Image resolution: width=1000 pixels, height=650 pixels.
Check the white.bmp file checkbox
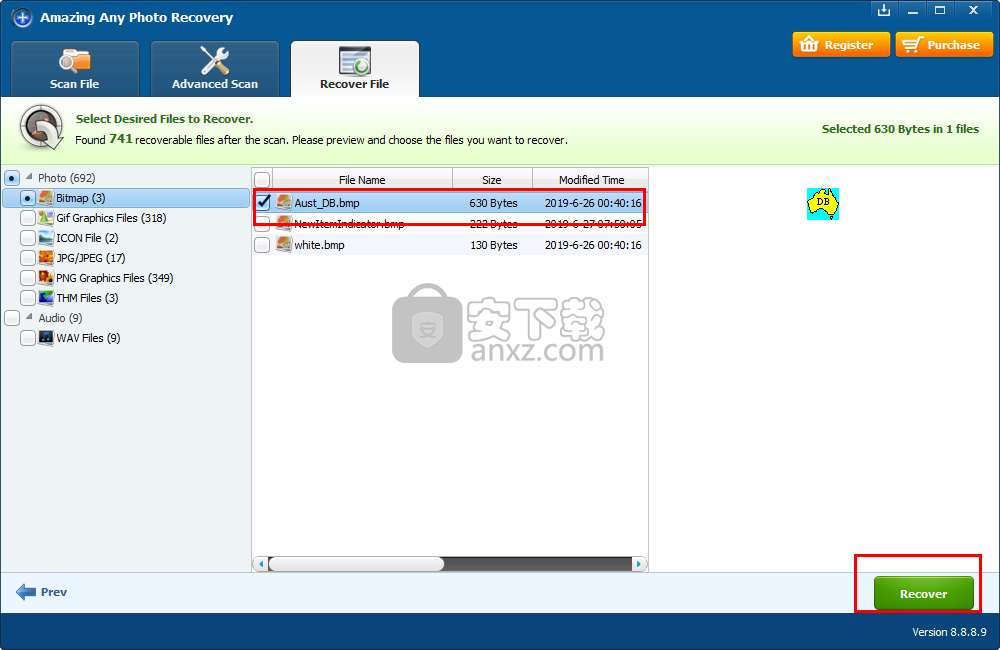[x=262, y=245]
